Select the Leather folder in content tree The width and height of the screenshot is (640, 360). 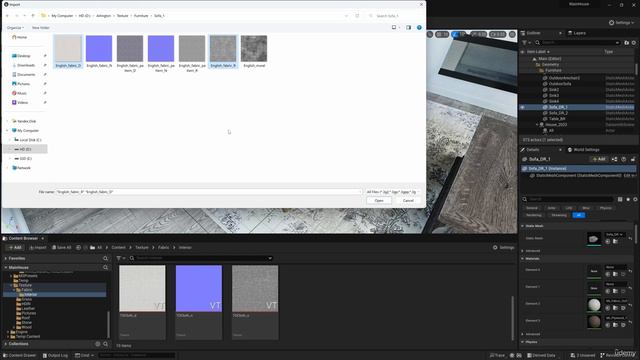(x=27, y=309)
